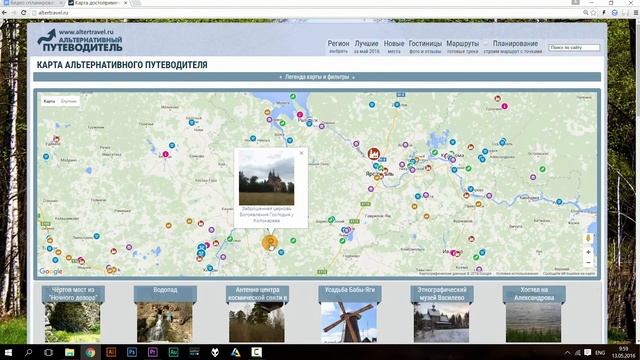640x360 pixels.
Task: Focus the Поиск по сайту search field
Action: pyautogui.click(x=574, y=47)
